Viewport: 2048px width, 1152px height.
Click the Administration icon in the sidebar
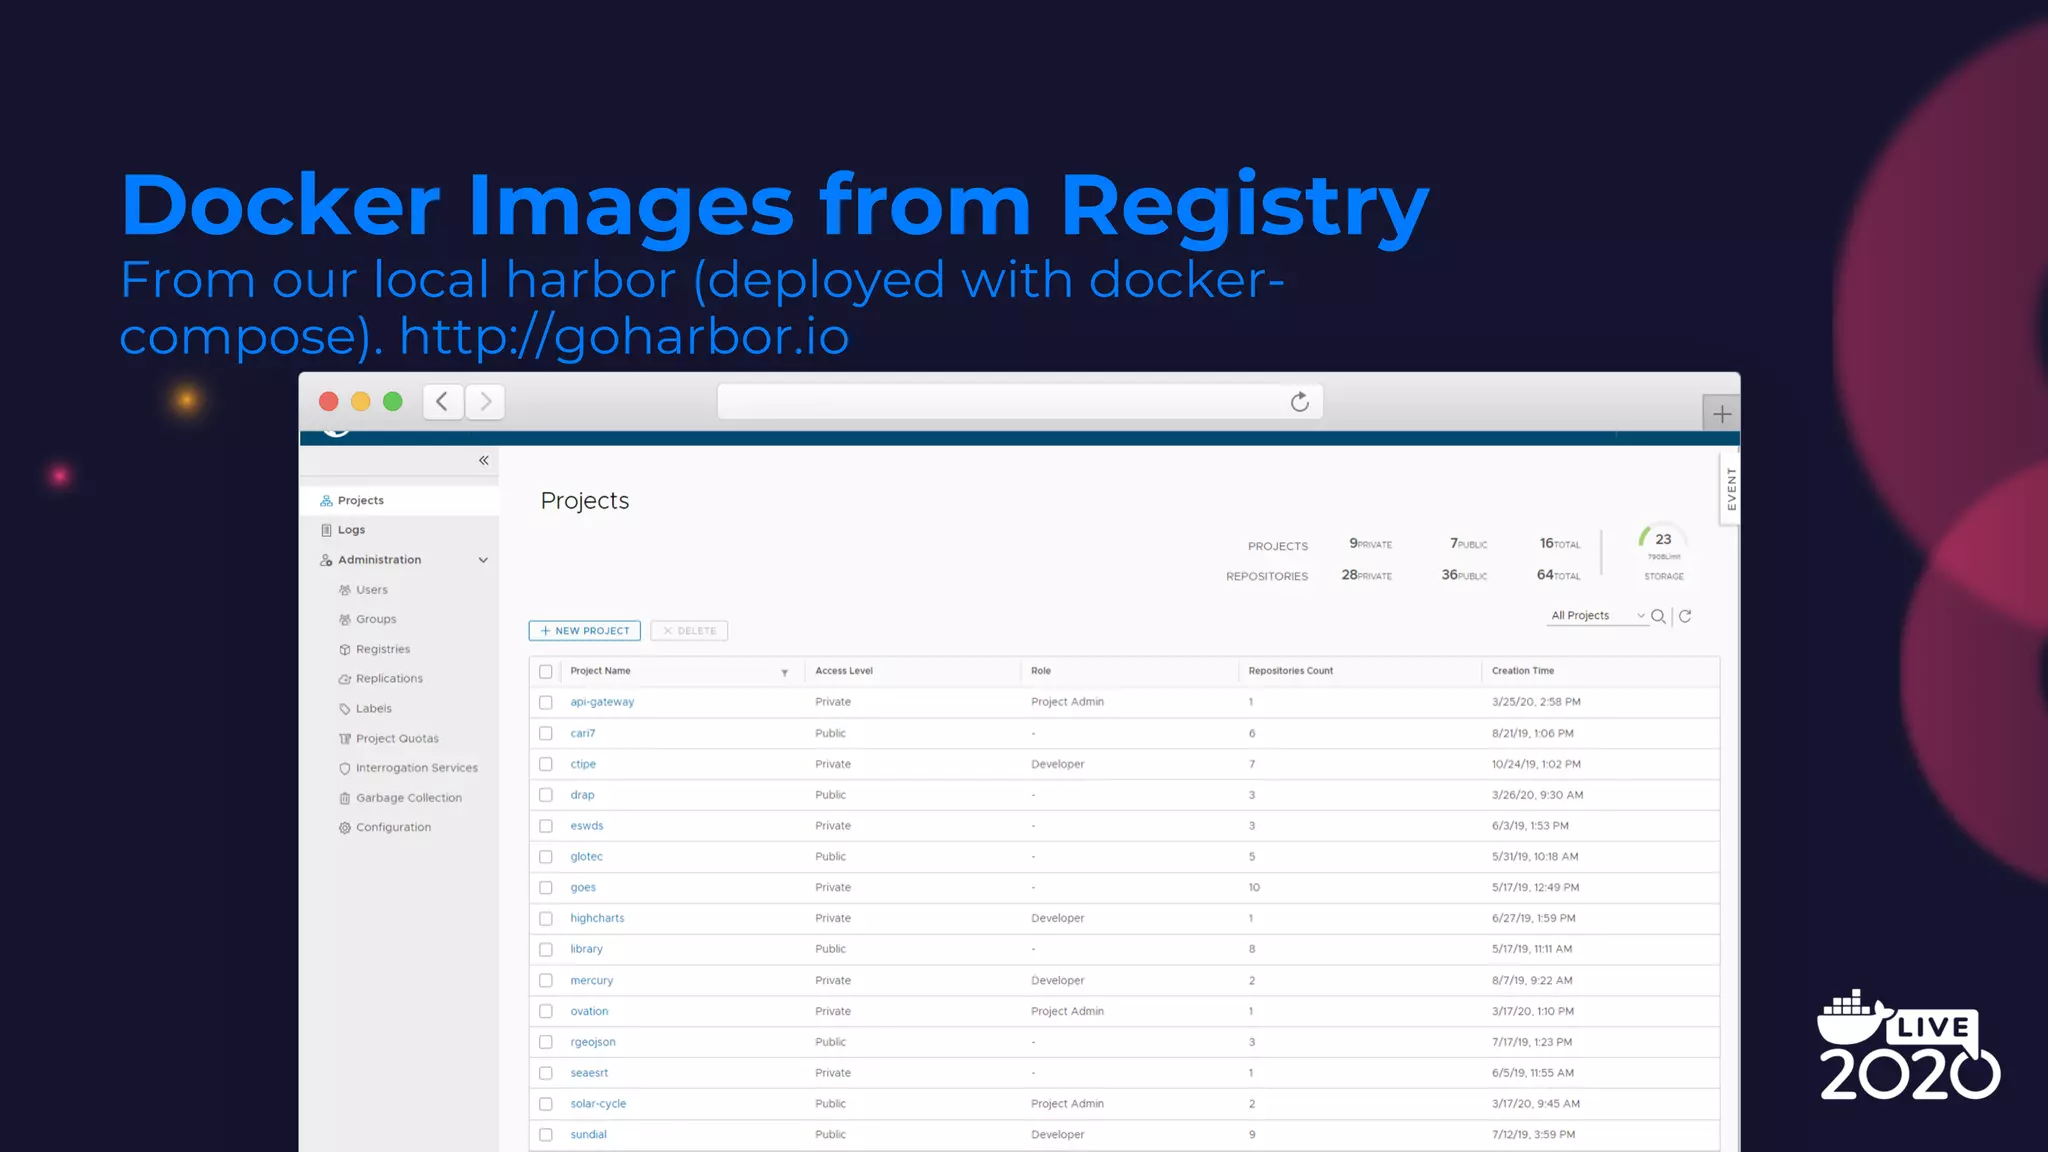click(x=326, y=560)
